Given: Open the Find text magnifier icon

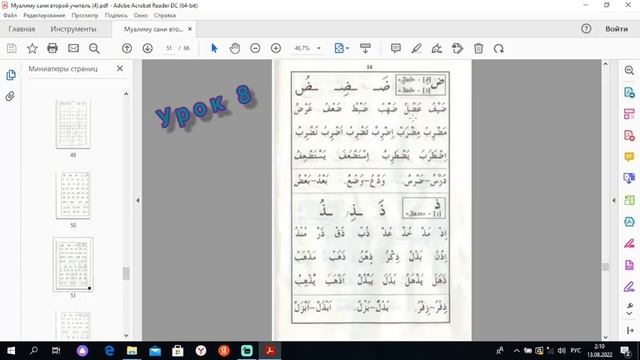Looking at the screenshot, I should point(94,48).
